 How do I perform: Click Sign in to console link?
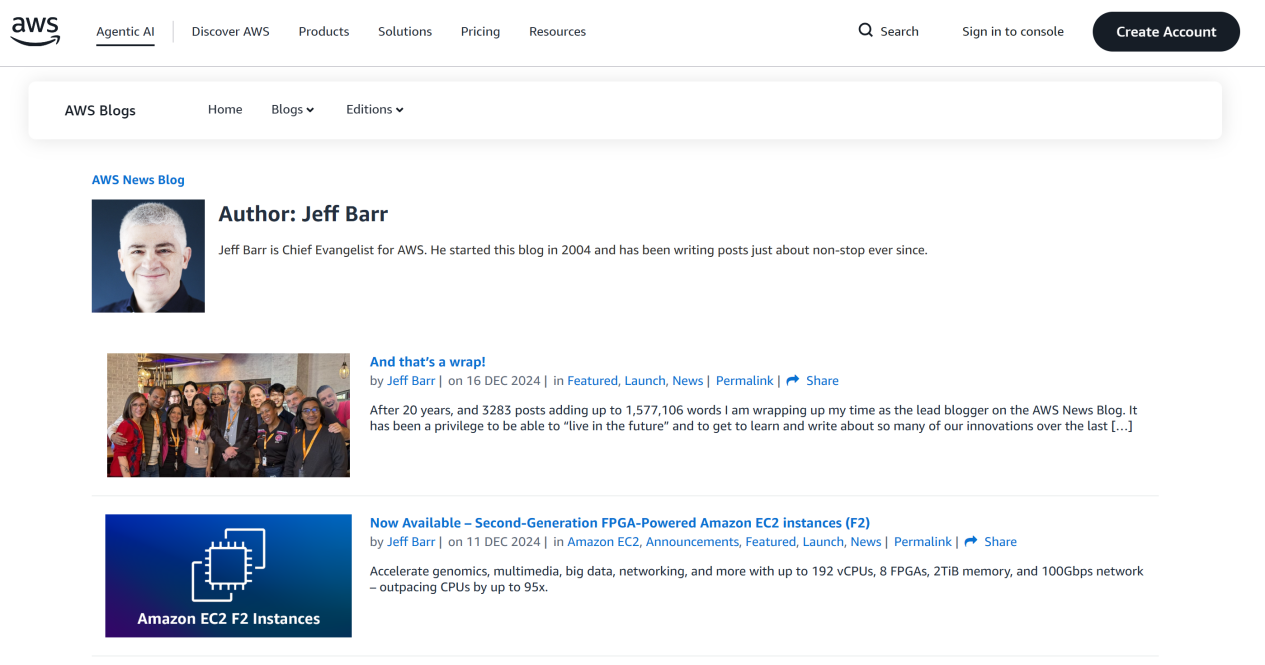point(1012,32)
